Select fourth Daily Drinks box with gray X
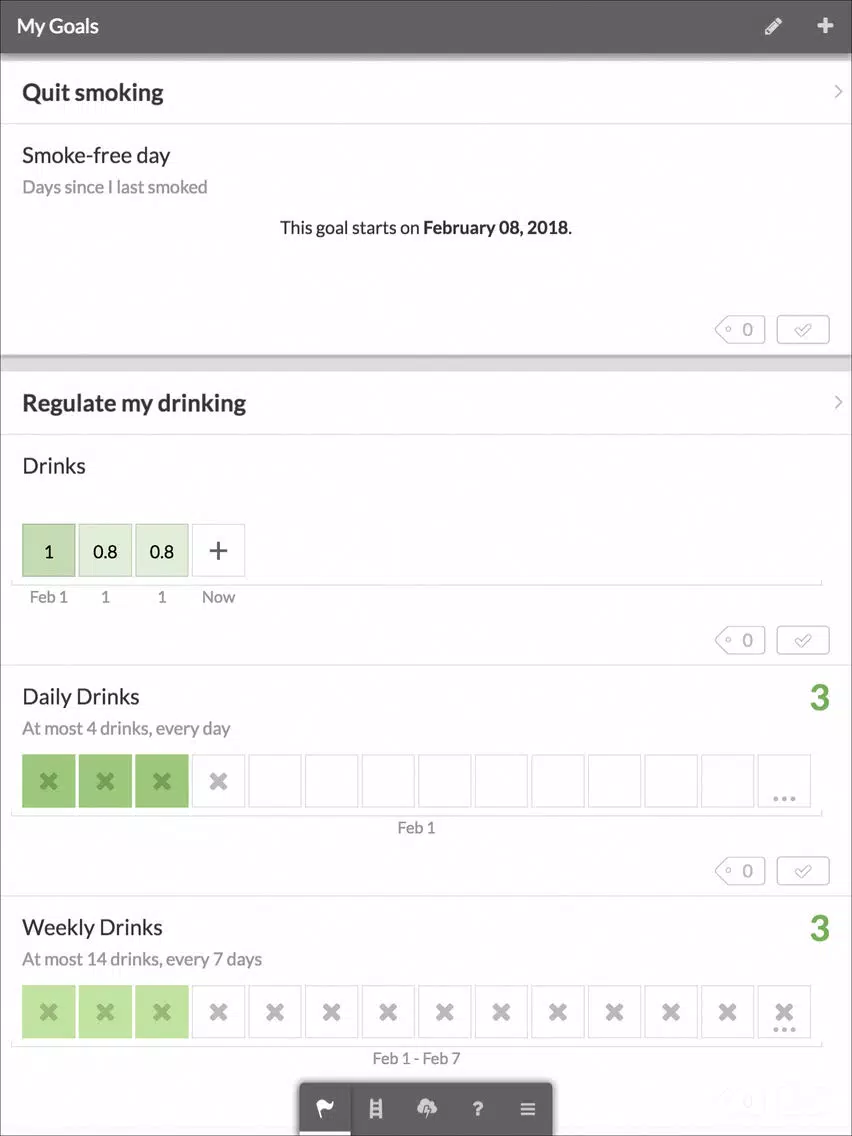852x1136 pixels. coord(218,781)
